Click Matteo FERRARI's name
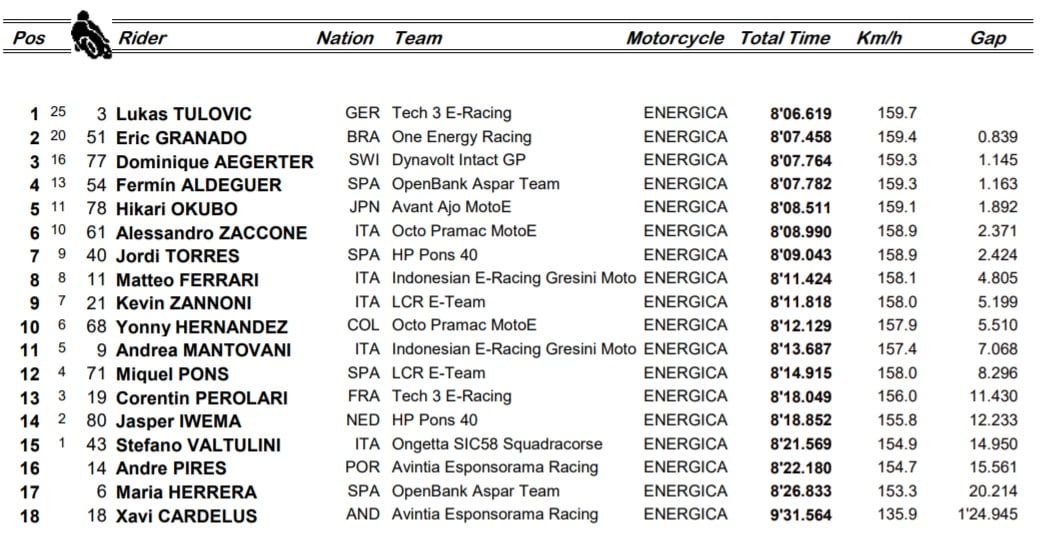Viewport: 1041px width, 539px height. pyautogui.click(x=187, y=280)
